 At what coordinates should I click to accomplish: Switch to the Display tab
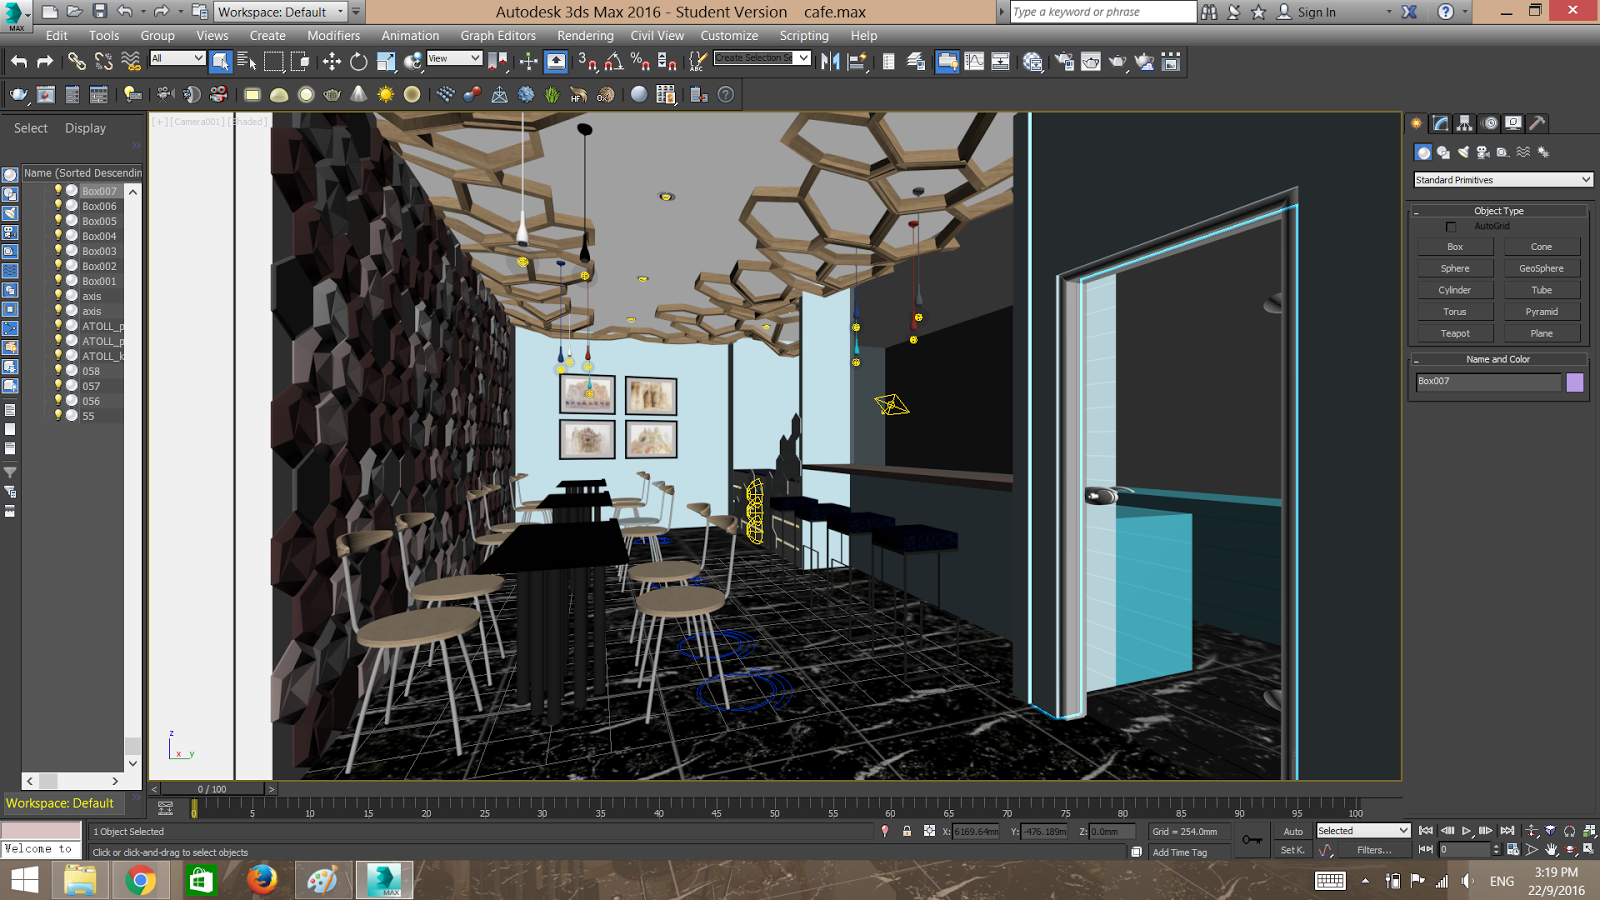(84, 127)
